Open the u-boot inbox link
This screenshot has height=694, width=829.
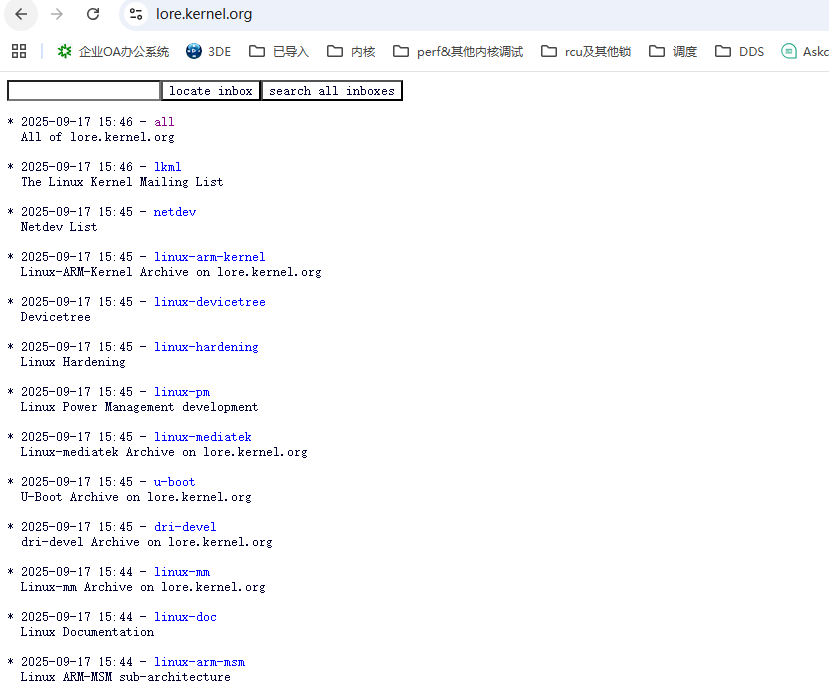174,482
